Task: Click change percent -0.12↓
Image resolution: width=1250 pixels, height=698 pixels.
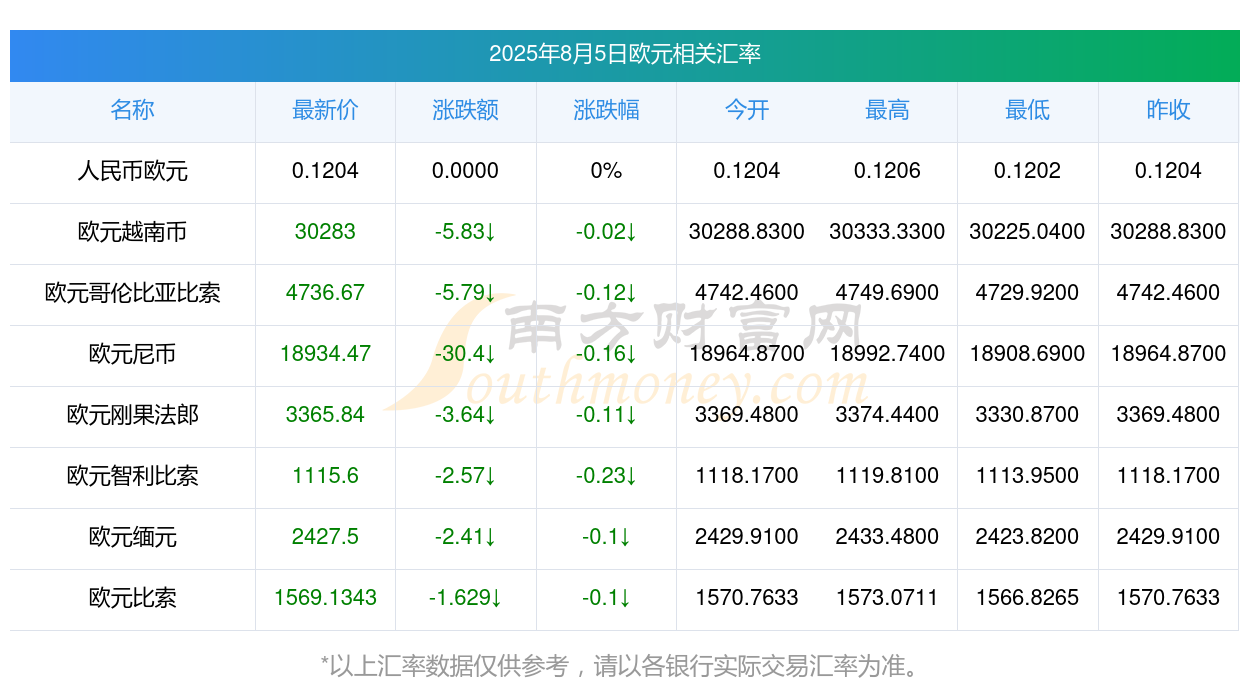Action: (606, 293)
